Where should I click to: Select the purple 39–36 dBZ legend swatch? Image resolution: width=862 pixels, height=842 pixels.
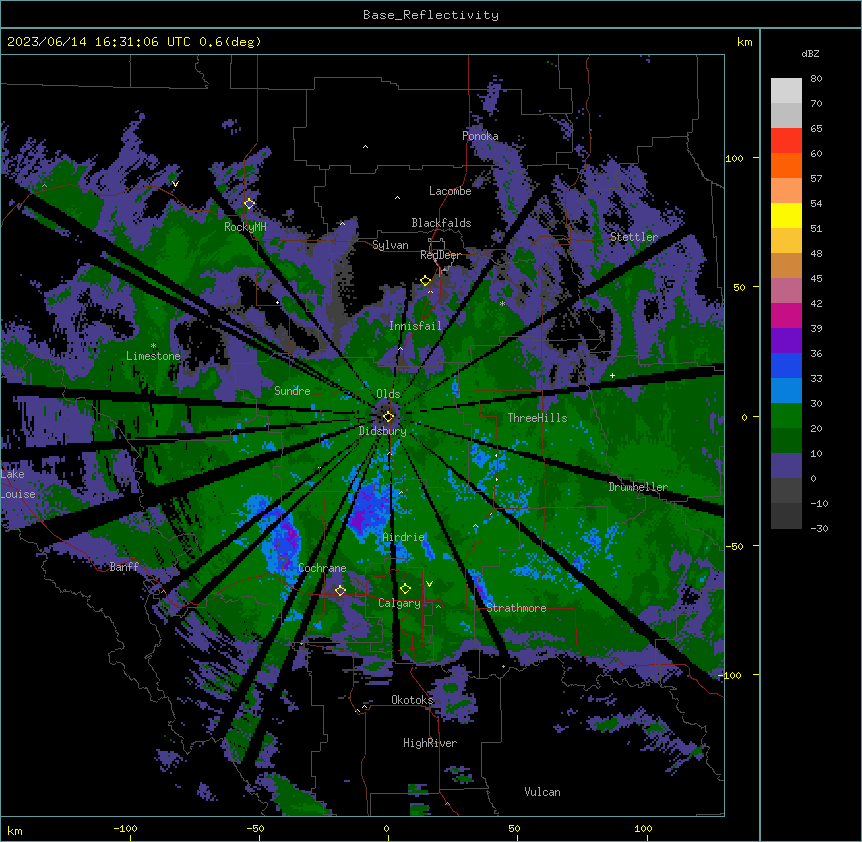click(786, 341)
